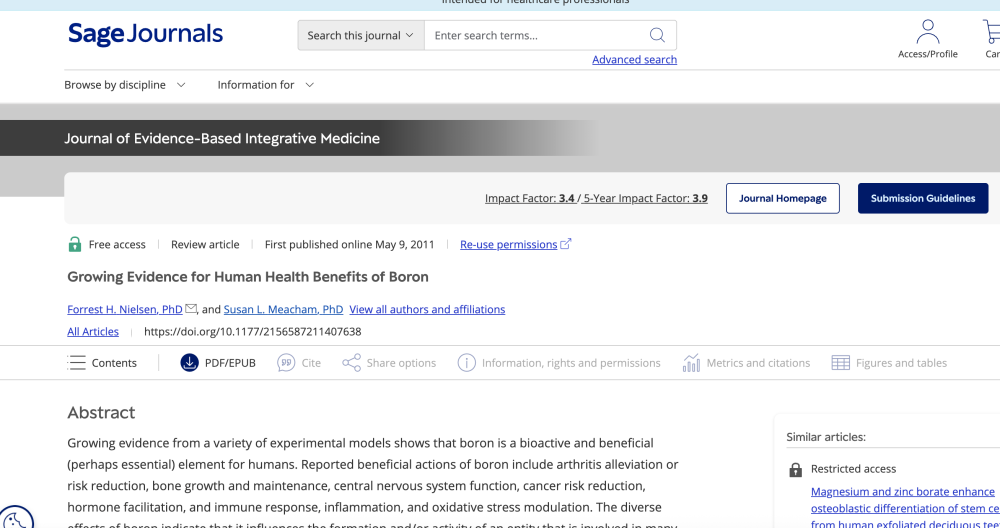Click the magnifying glass search icon
Image resolution: width=1000 pixels, height=528 pixels.
point(657,35)
